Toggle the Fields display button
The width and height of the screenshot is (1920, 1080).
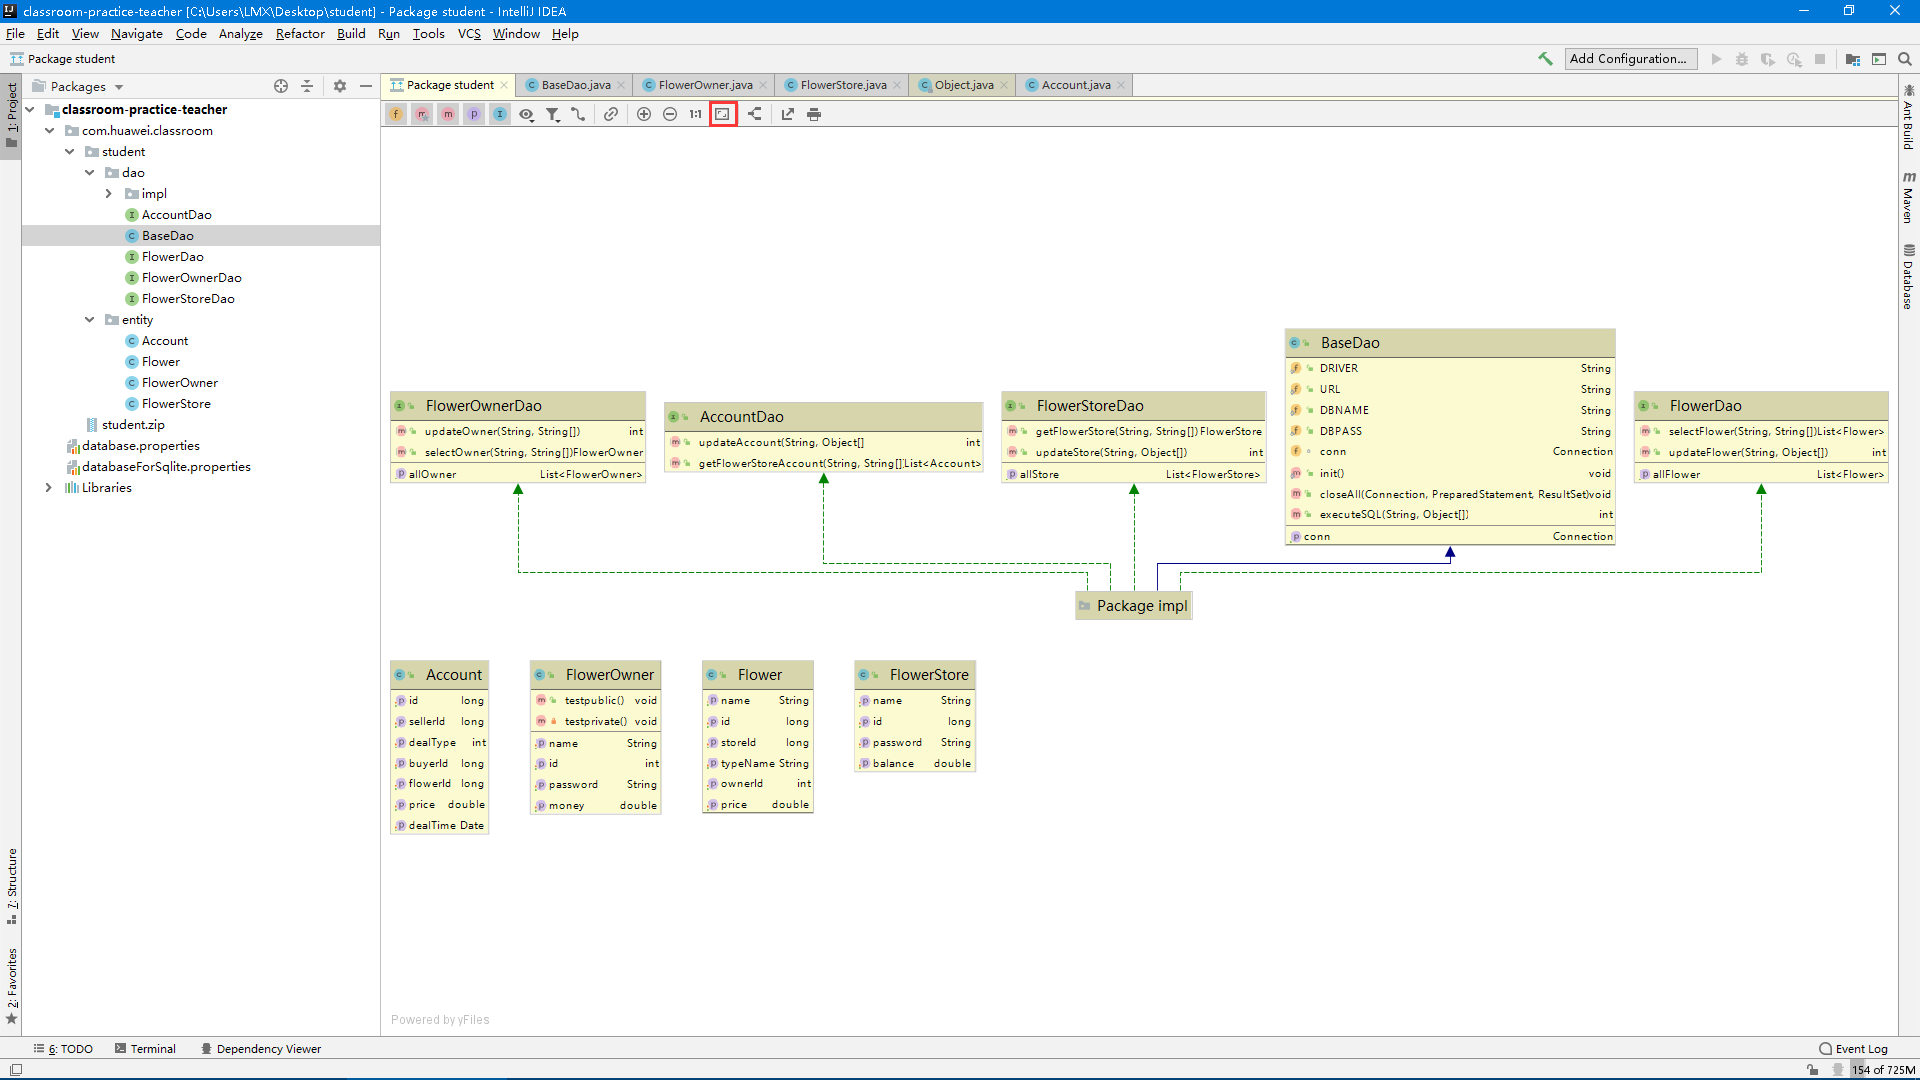tap(397, 114)
